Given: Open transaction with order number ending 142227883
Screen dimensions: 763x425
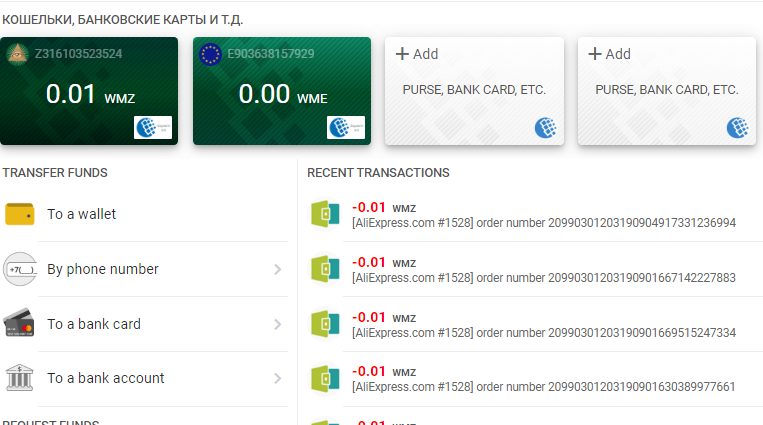Looking at the screenshot, I should tap(534, 270).
